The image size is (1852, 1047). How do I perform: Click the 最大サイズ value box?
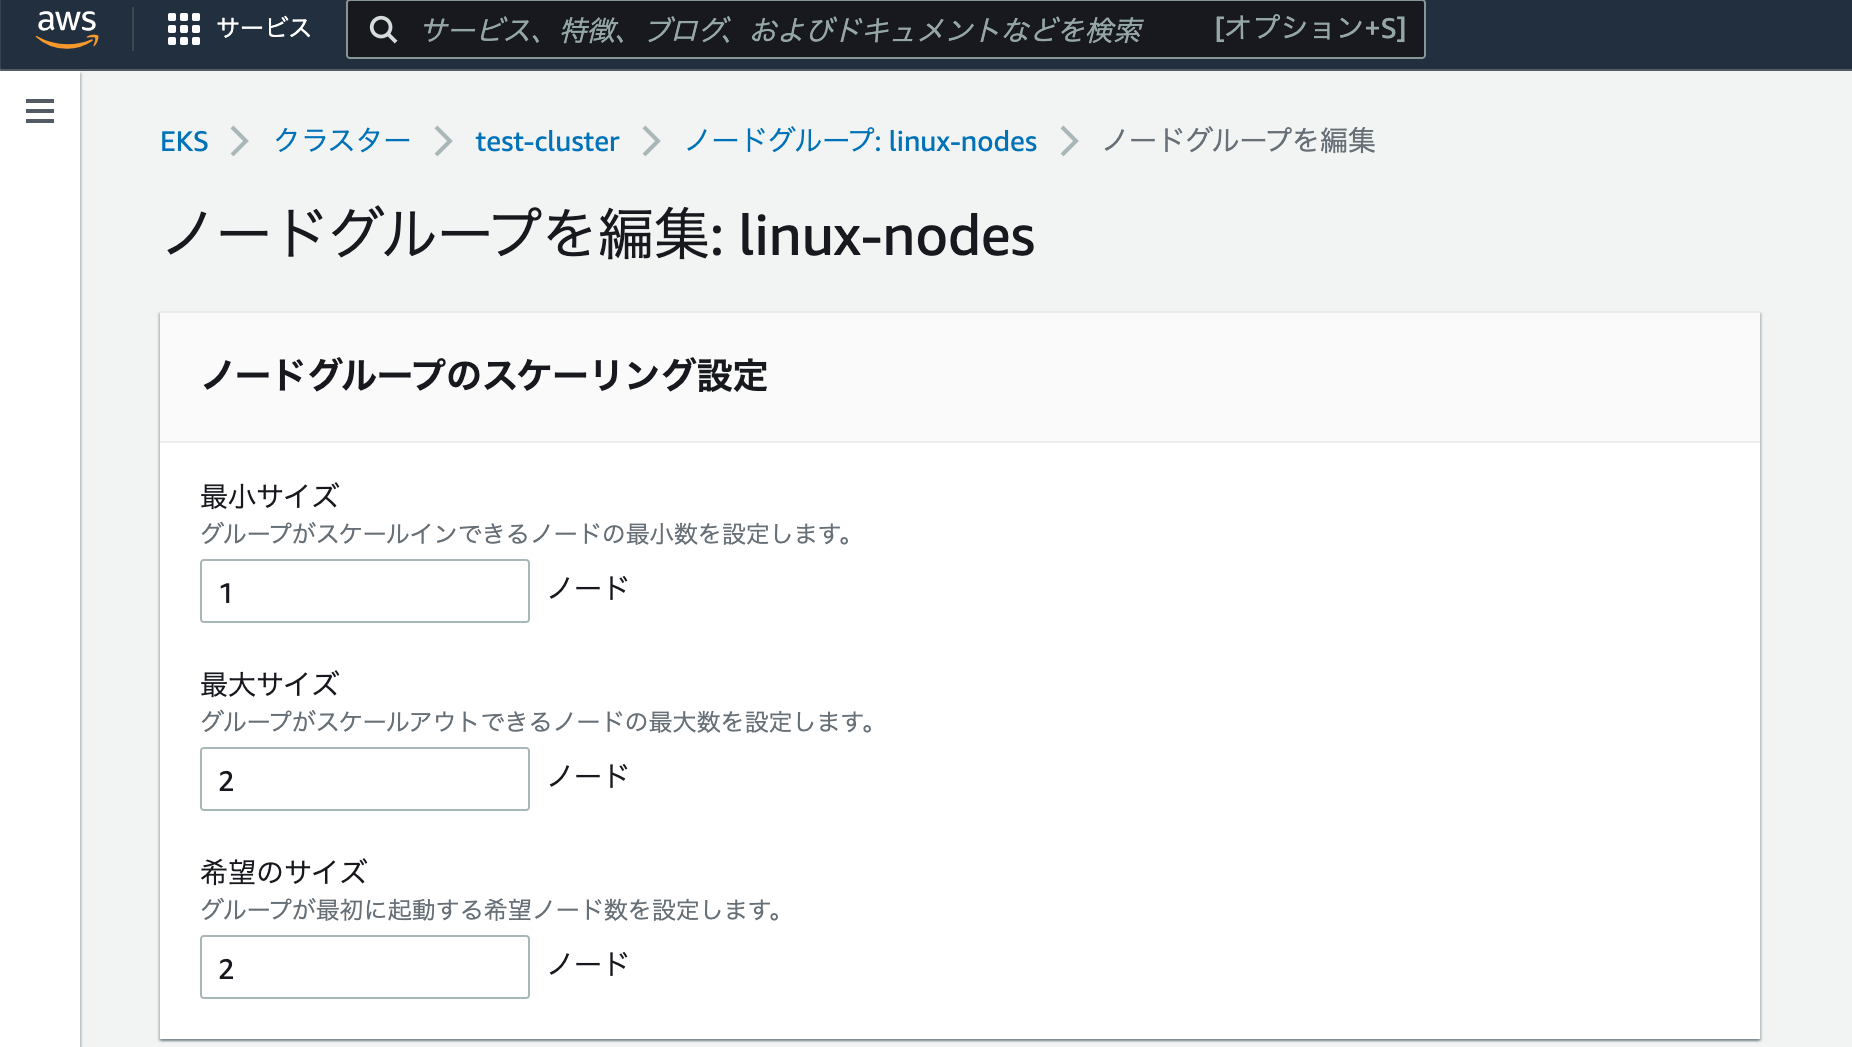pos(364,779)
